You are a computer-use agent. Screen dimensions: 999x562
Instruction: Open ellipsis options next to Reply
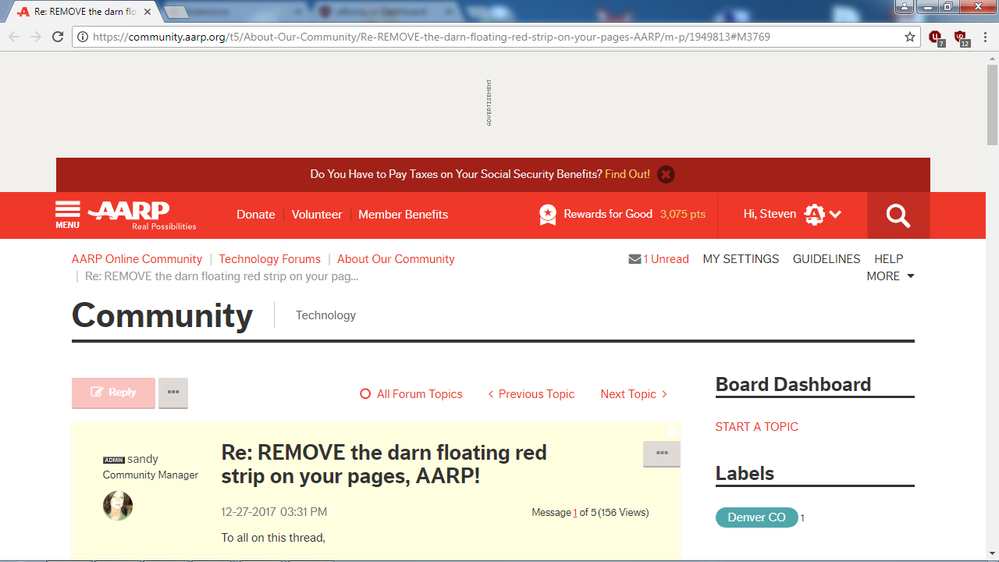pyautogui.click(x=173, y=393)
